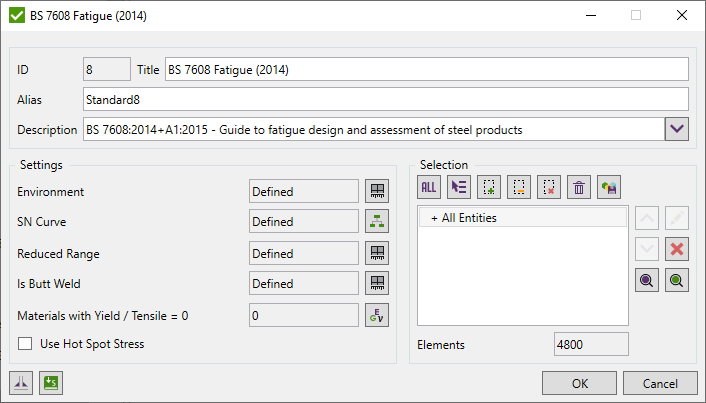Click the subtract-from-selection marquee icon
Image resolution: width=706 pixels, height=403 pixels.
tap(519, 186)
